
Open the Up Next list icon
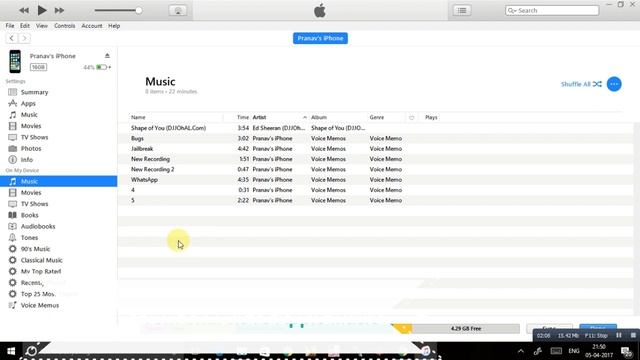coord(462,11)
